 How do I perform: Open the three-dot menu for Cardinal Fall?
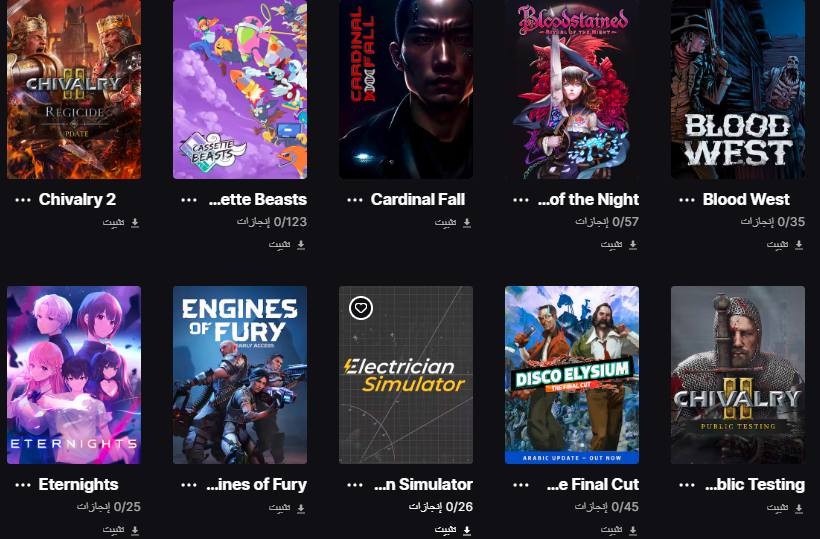[355, 200]
